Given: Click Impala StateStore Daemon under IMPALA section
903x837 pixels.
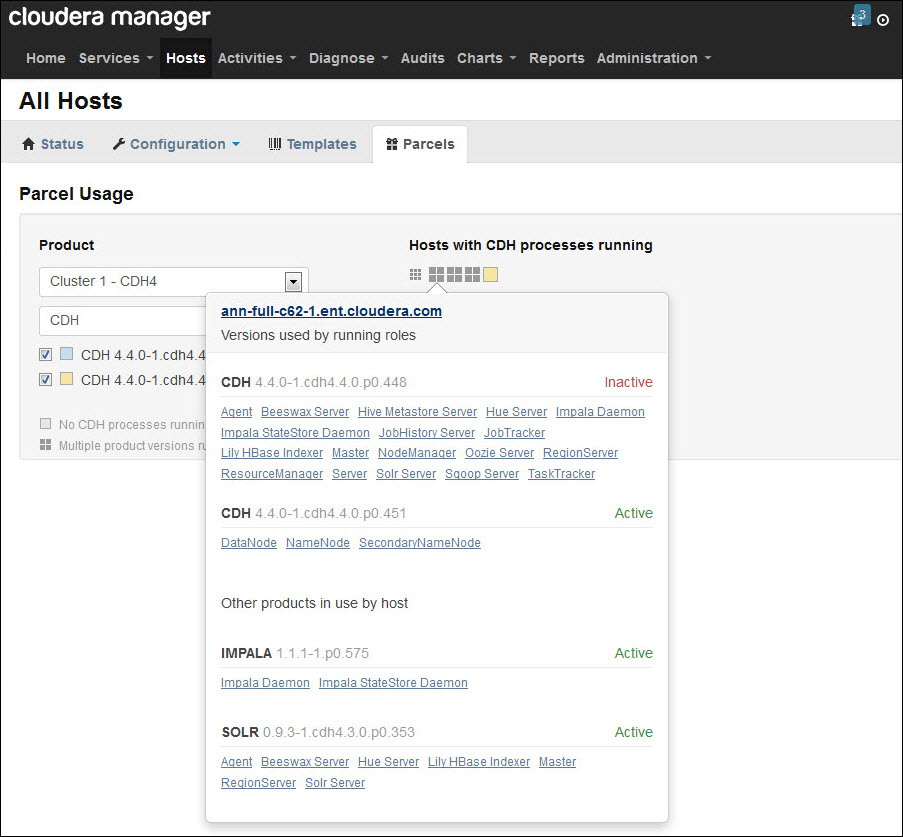Looking at the screenshot, I should [x=393, y=683].
